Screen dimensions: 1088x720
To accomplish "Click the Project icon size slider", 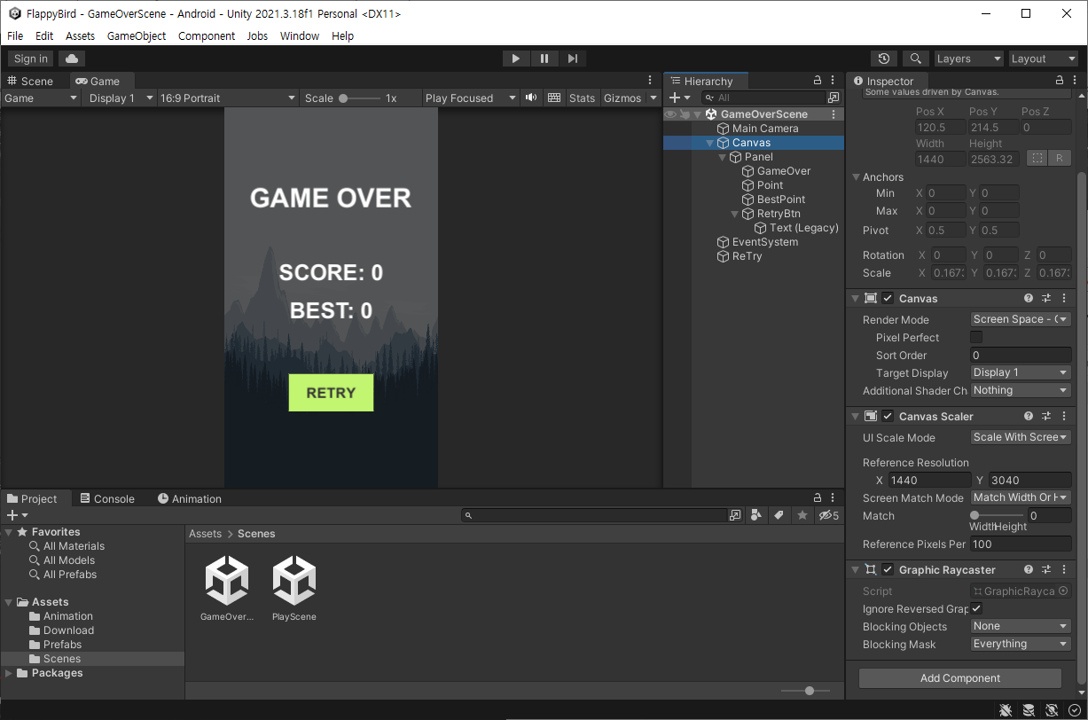I will [806, 691].
